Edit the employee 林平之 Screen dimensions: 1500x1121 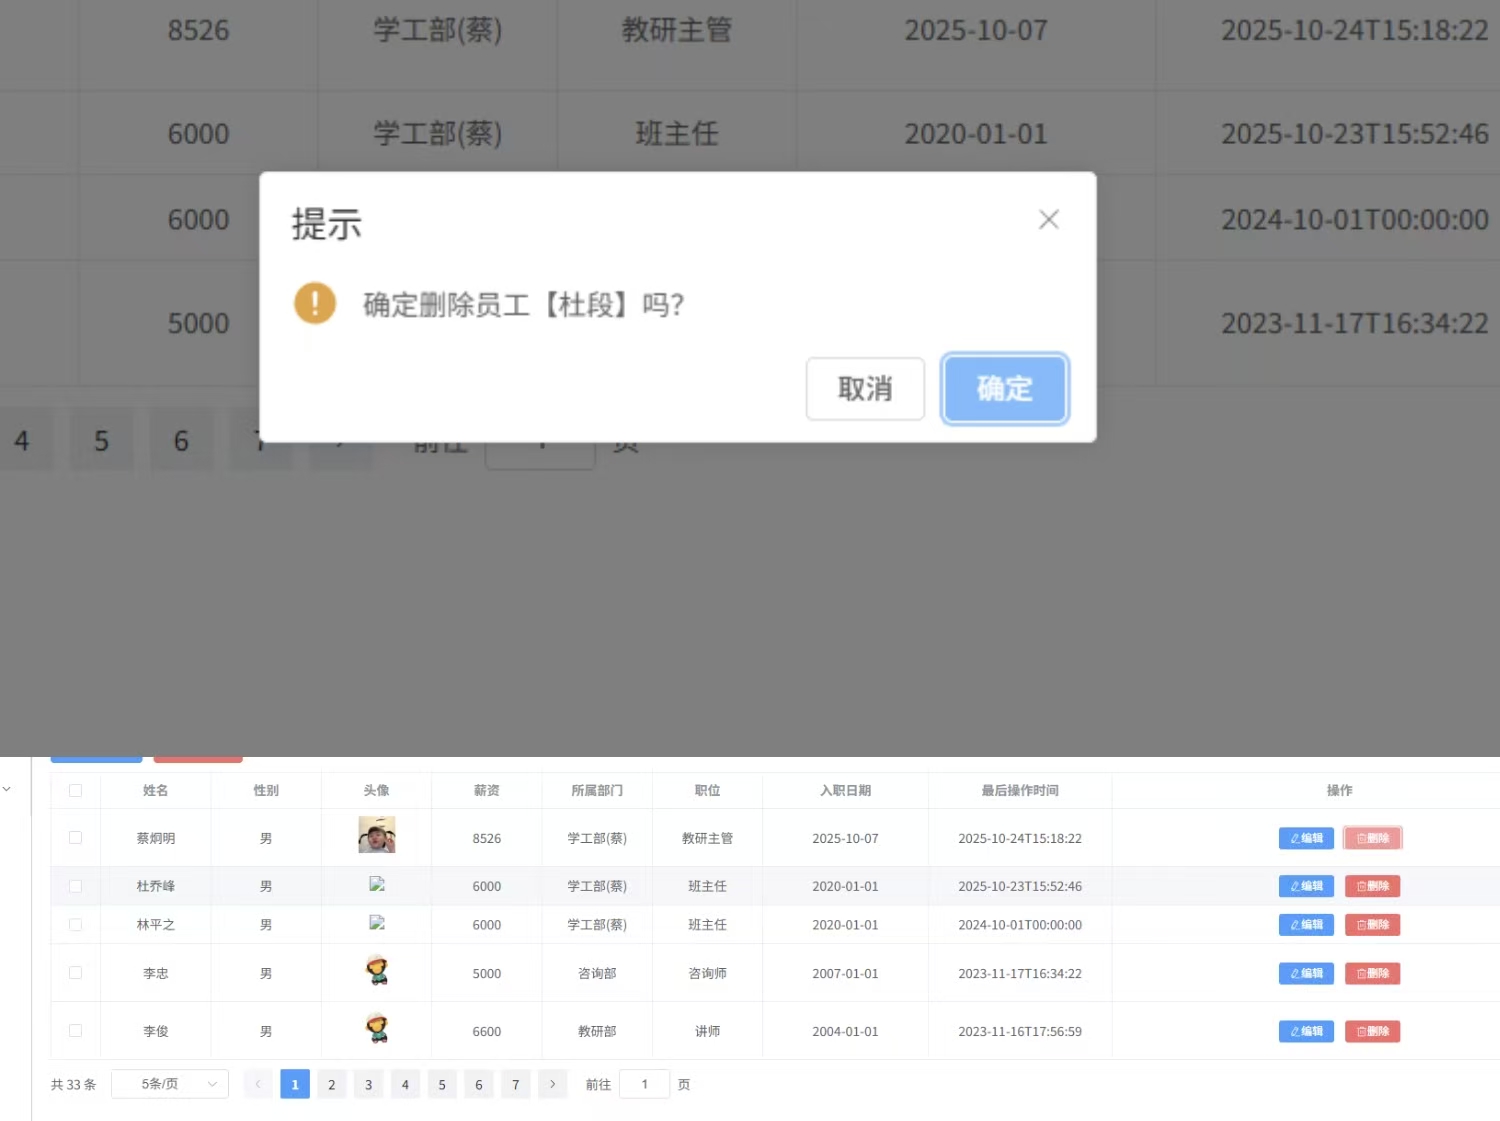1305,925
